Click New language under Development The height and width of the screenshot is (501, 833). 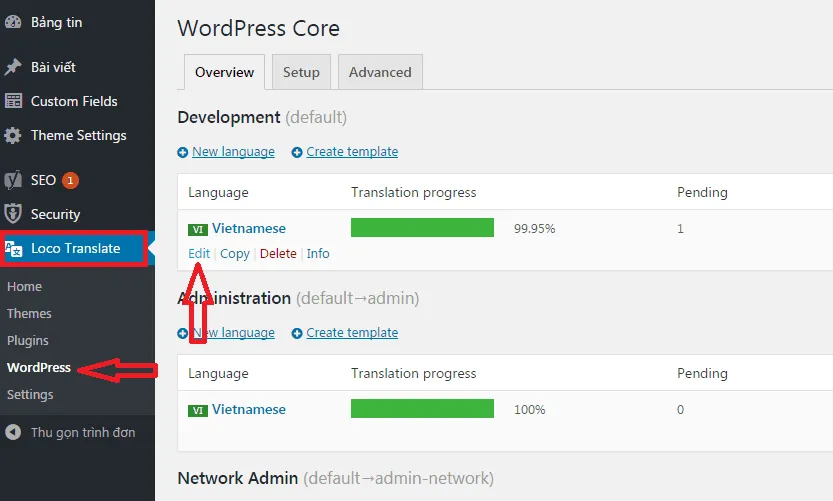(233, 152)
